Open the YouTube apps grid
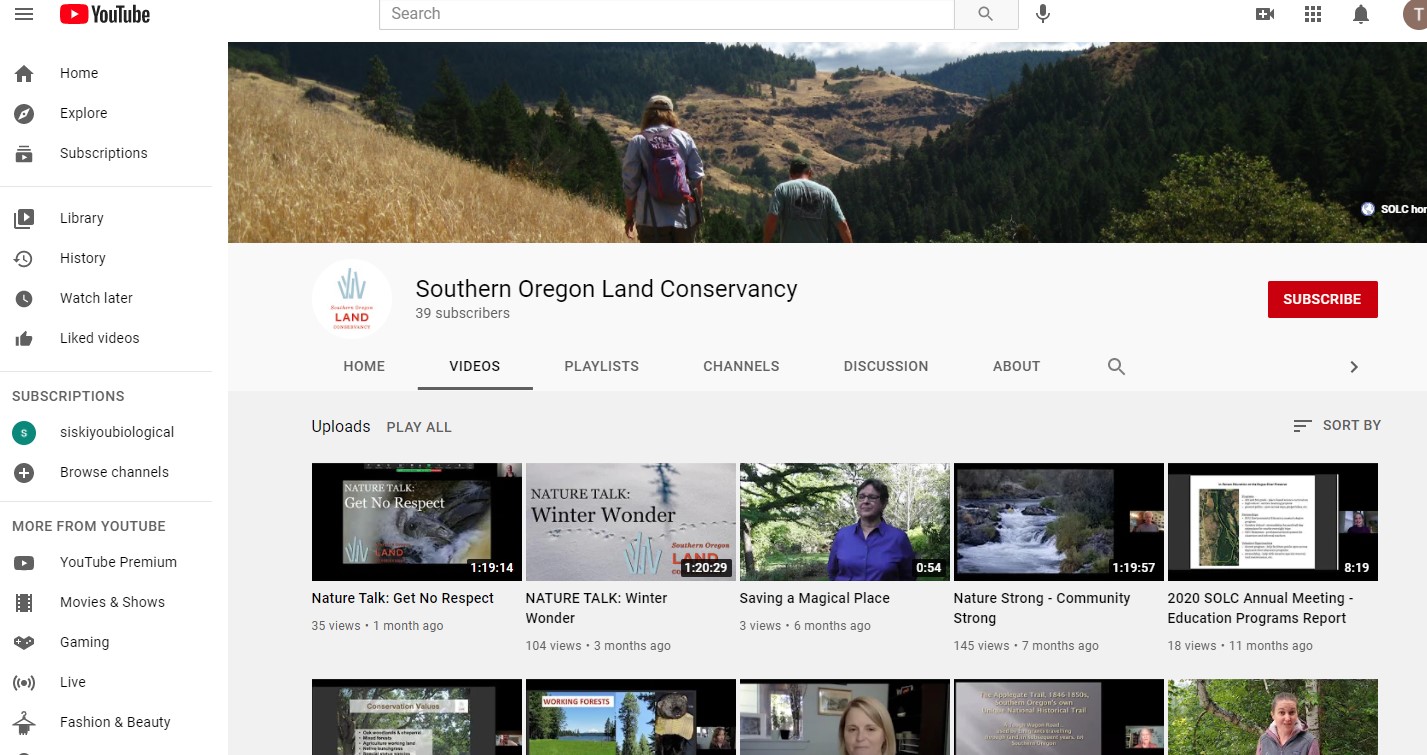Screen dimensions: 1427x755 [1313, 14]
